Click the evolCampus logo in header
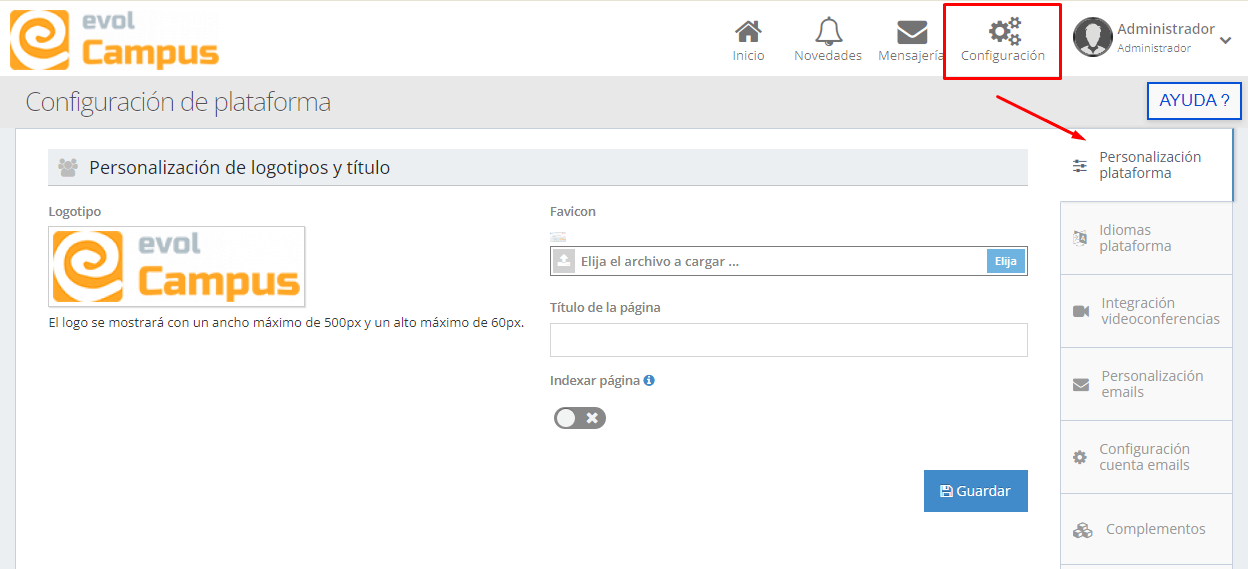 pyautogui.click(x=114, y=40)
